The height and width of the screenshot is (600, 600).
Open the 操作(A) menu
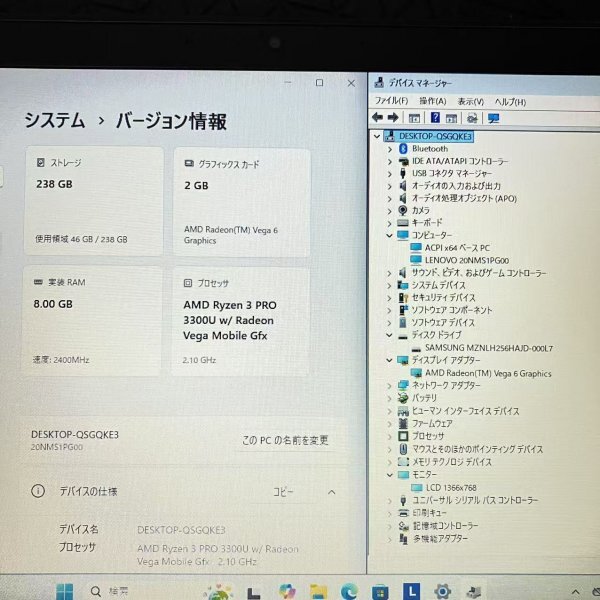(433, 101)
